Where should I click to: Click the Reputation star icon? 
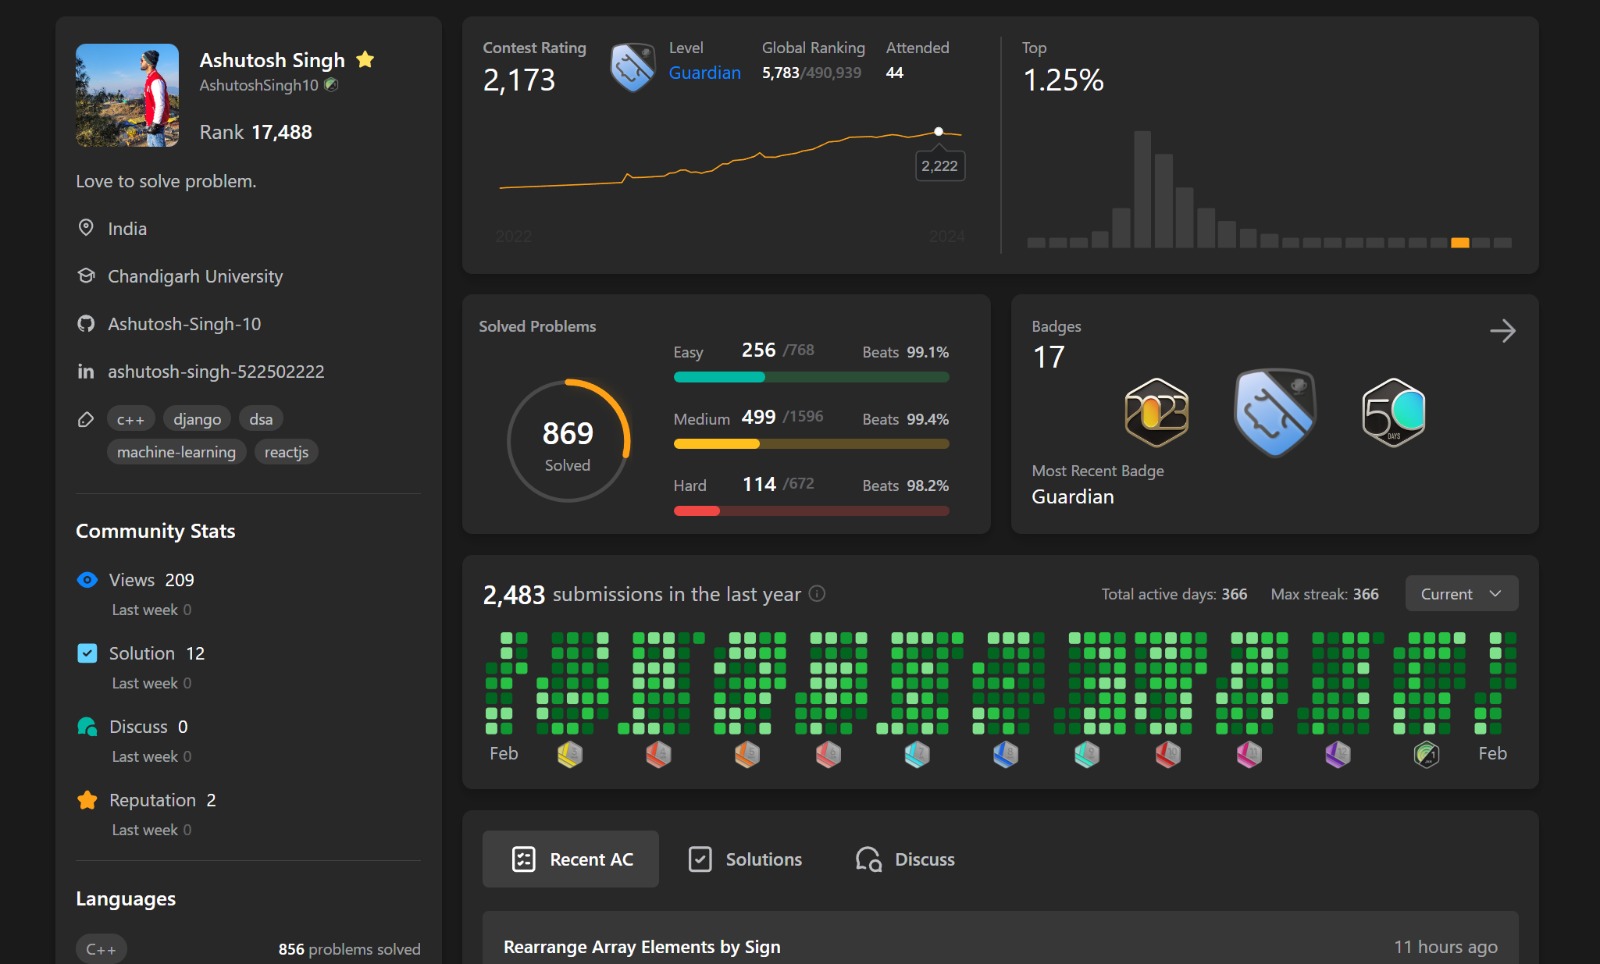tap(87, 800)
